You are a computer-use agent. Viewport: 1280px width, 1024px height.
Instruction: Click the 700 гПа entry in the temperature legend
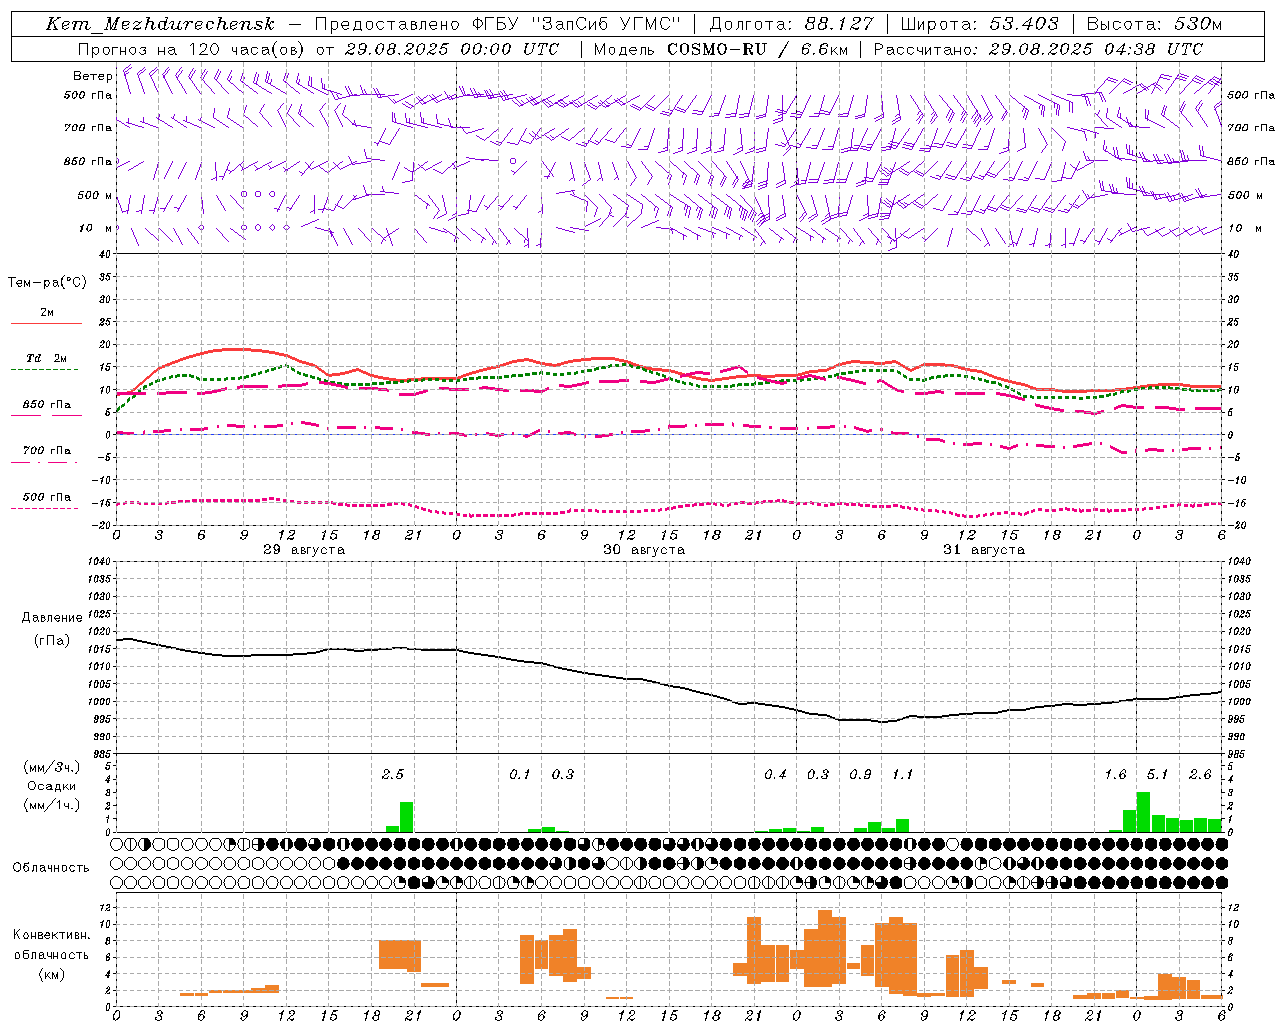click(x=47, y=451)
